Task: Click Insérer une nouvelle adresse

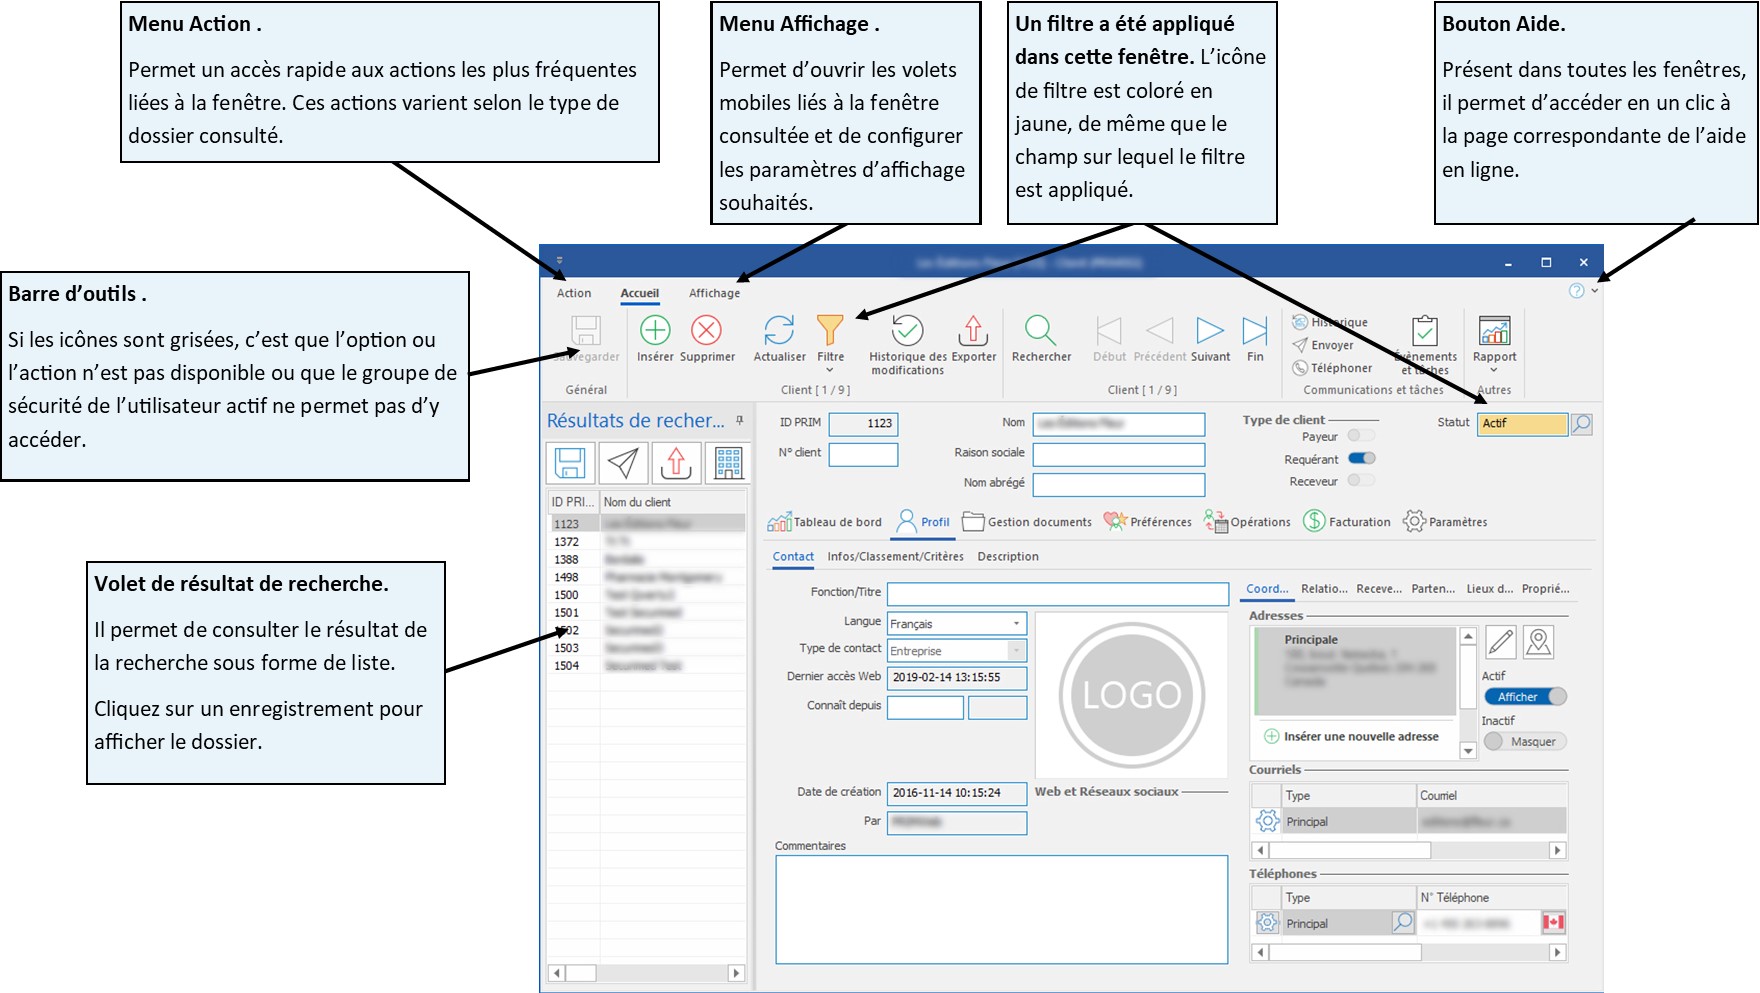Action: 1360,737
